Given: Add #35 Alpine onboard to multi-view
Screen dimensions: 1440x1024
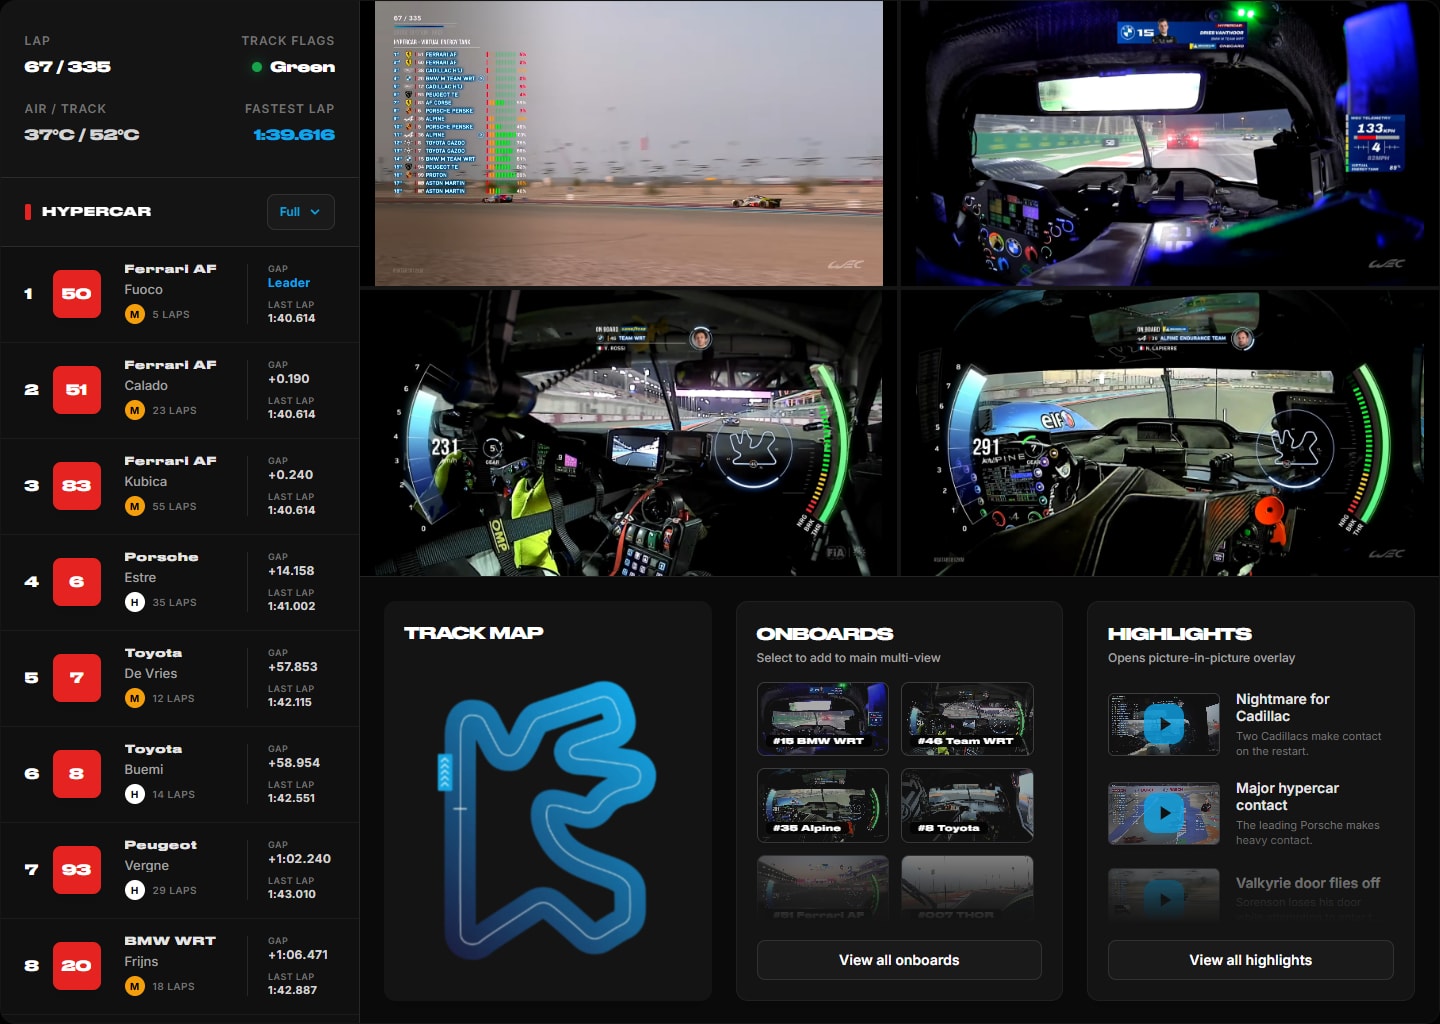Looking at the screenshot, I should tap(822, 805).
